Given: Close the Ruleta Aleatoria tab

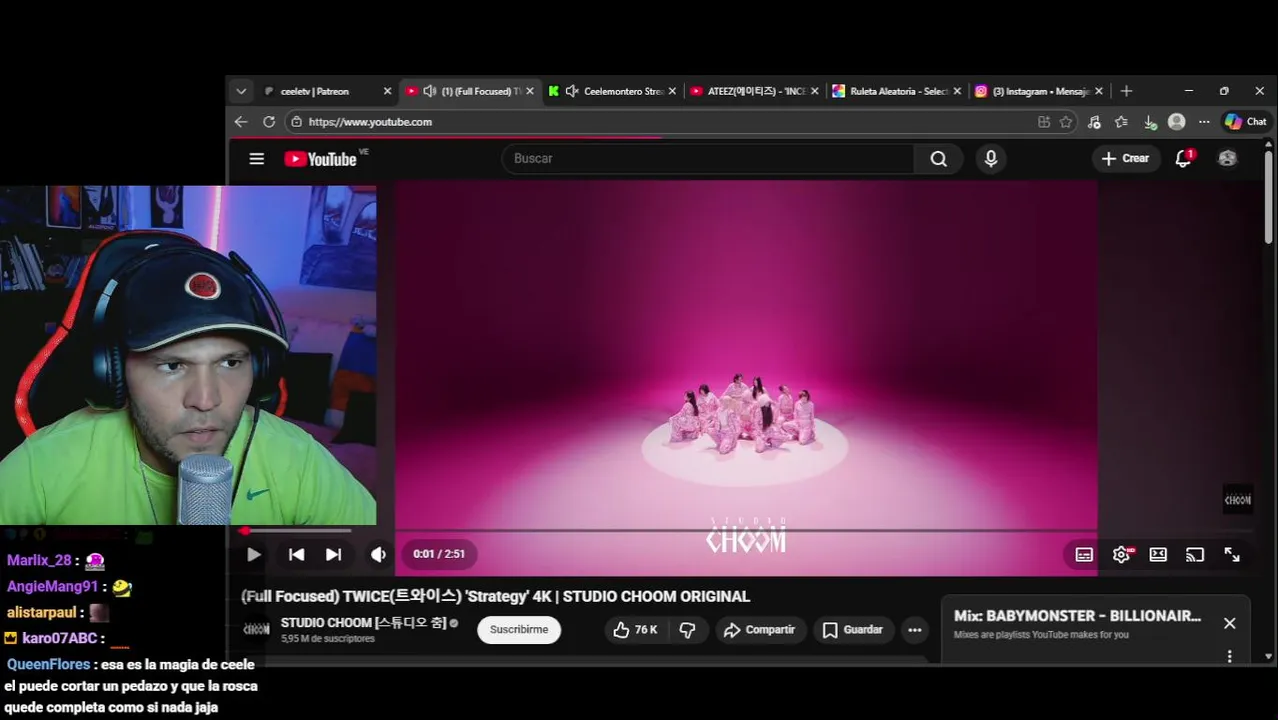Looking at the screenshot, I should tap(957, 91).
